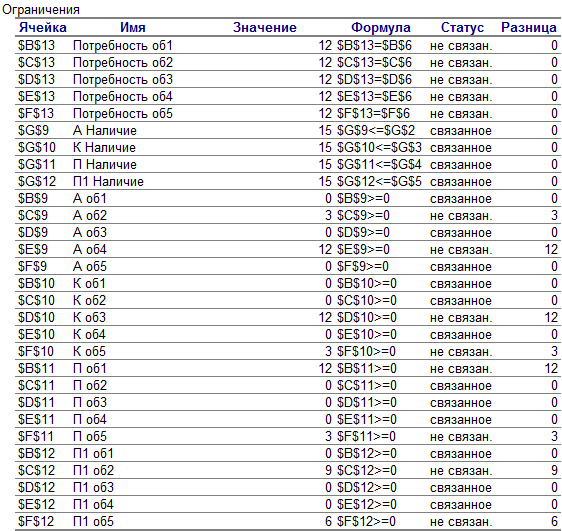562x531 pixels.
Task: Click formula $F$13=$F$6
Action: (x=373, y=114)
